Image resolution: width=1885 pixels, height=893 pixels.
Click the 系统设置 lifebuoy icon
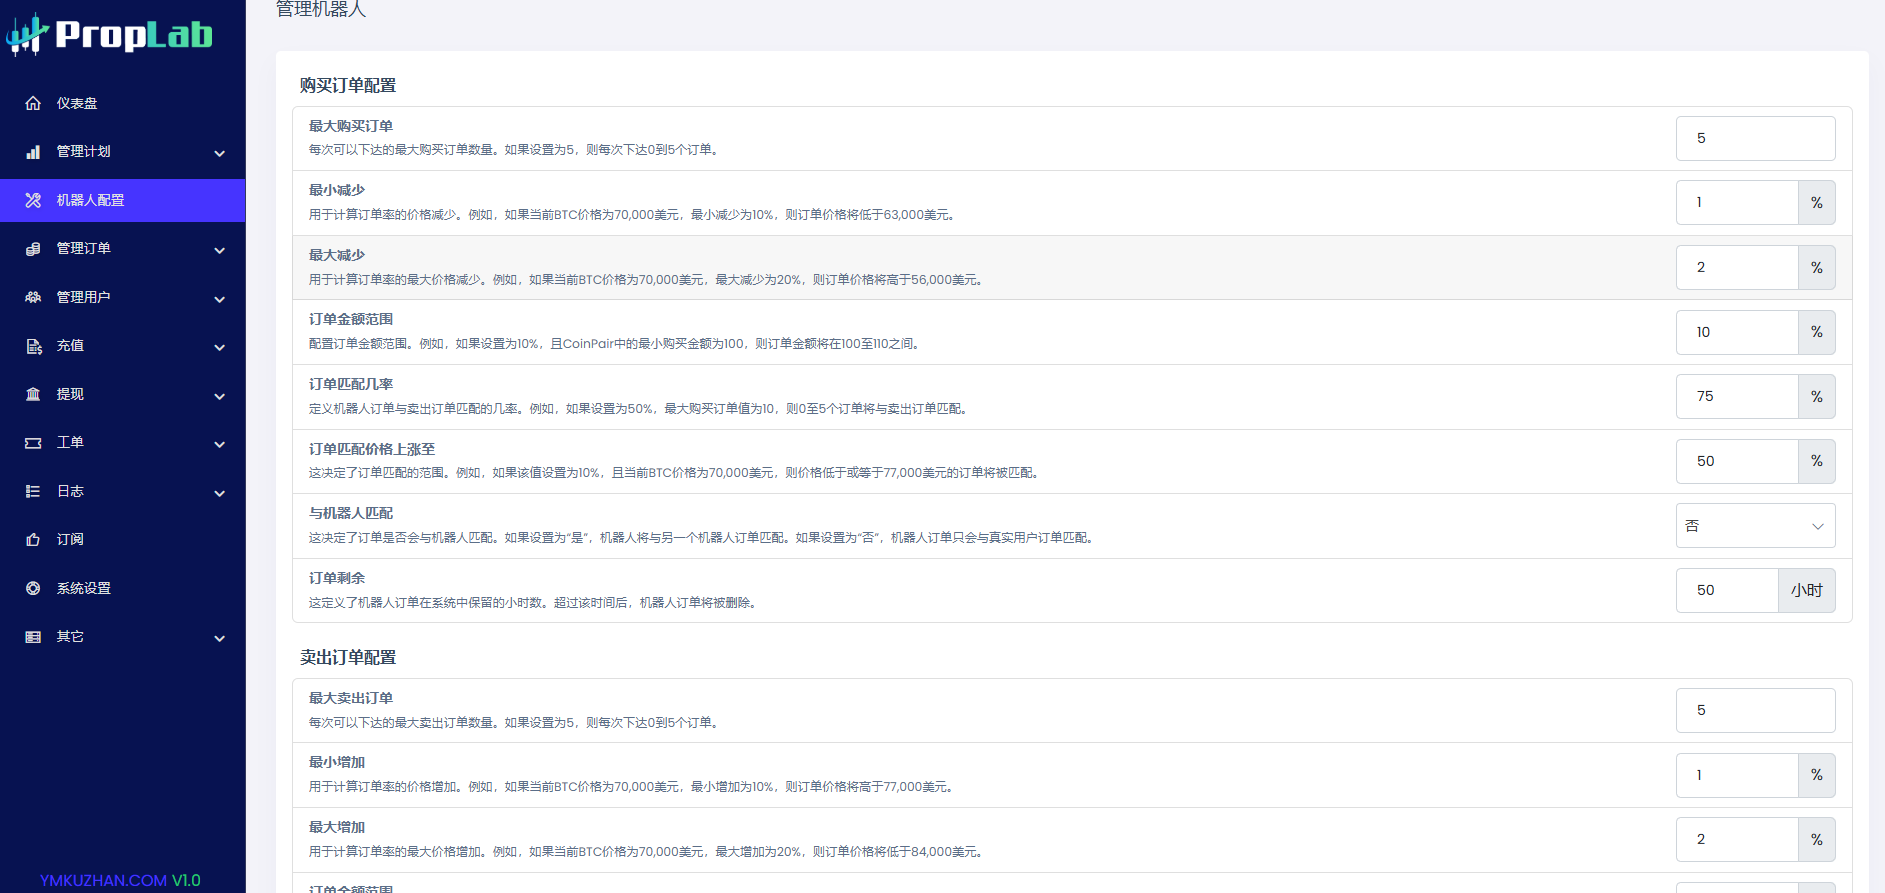(33, 588)
